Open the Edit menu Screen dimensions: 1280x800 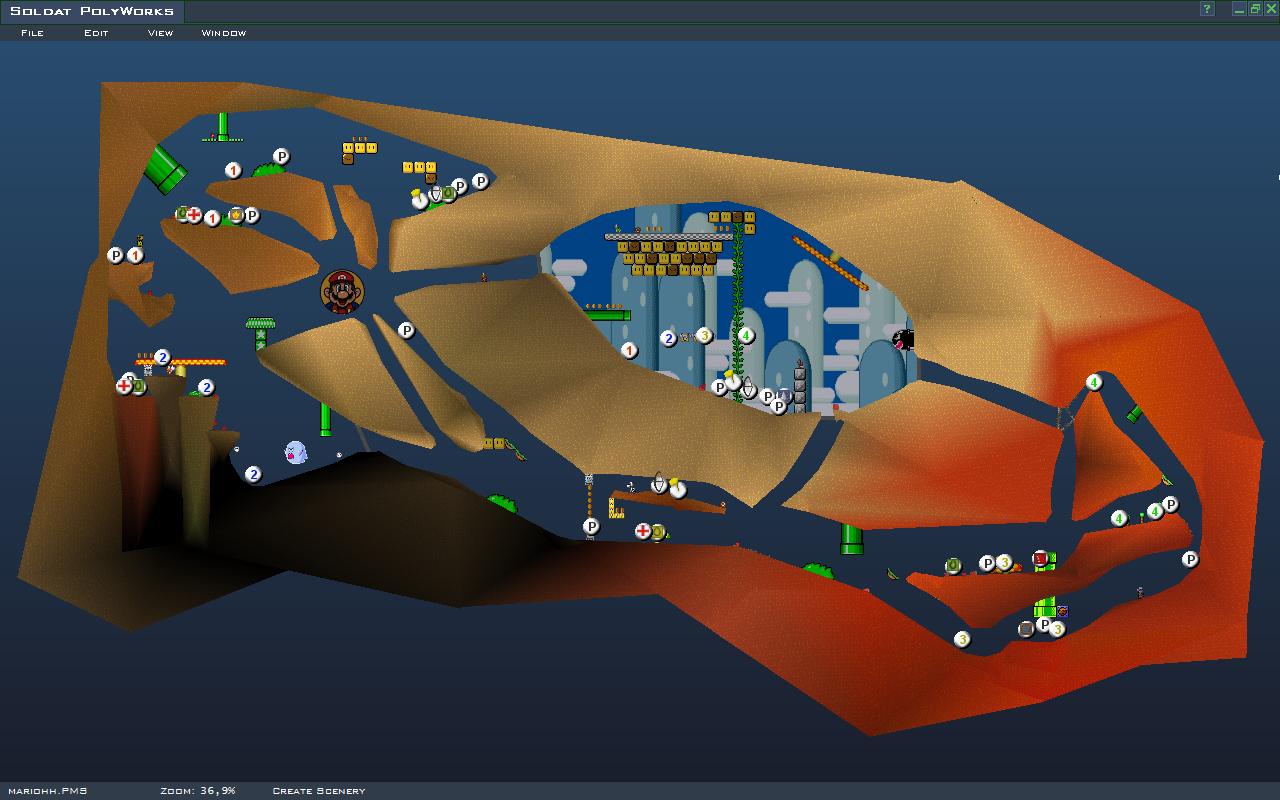pyautogui.click(x=96, y=33)
